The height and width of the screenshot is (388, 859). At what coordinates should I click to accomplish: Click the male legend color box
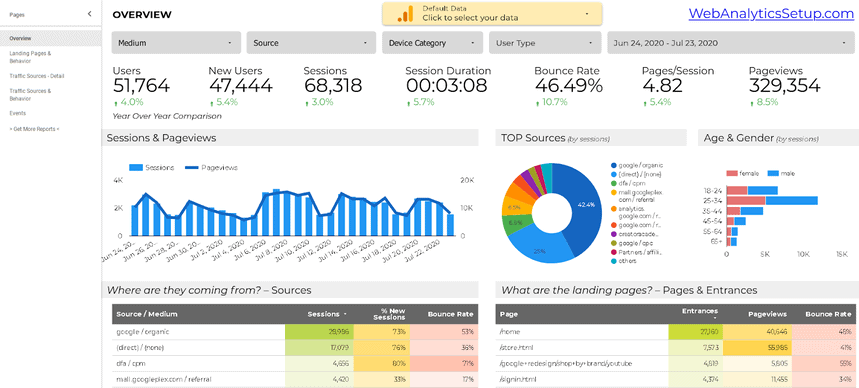click(x=773, y=173)
